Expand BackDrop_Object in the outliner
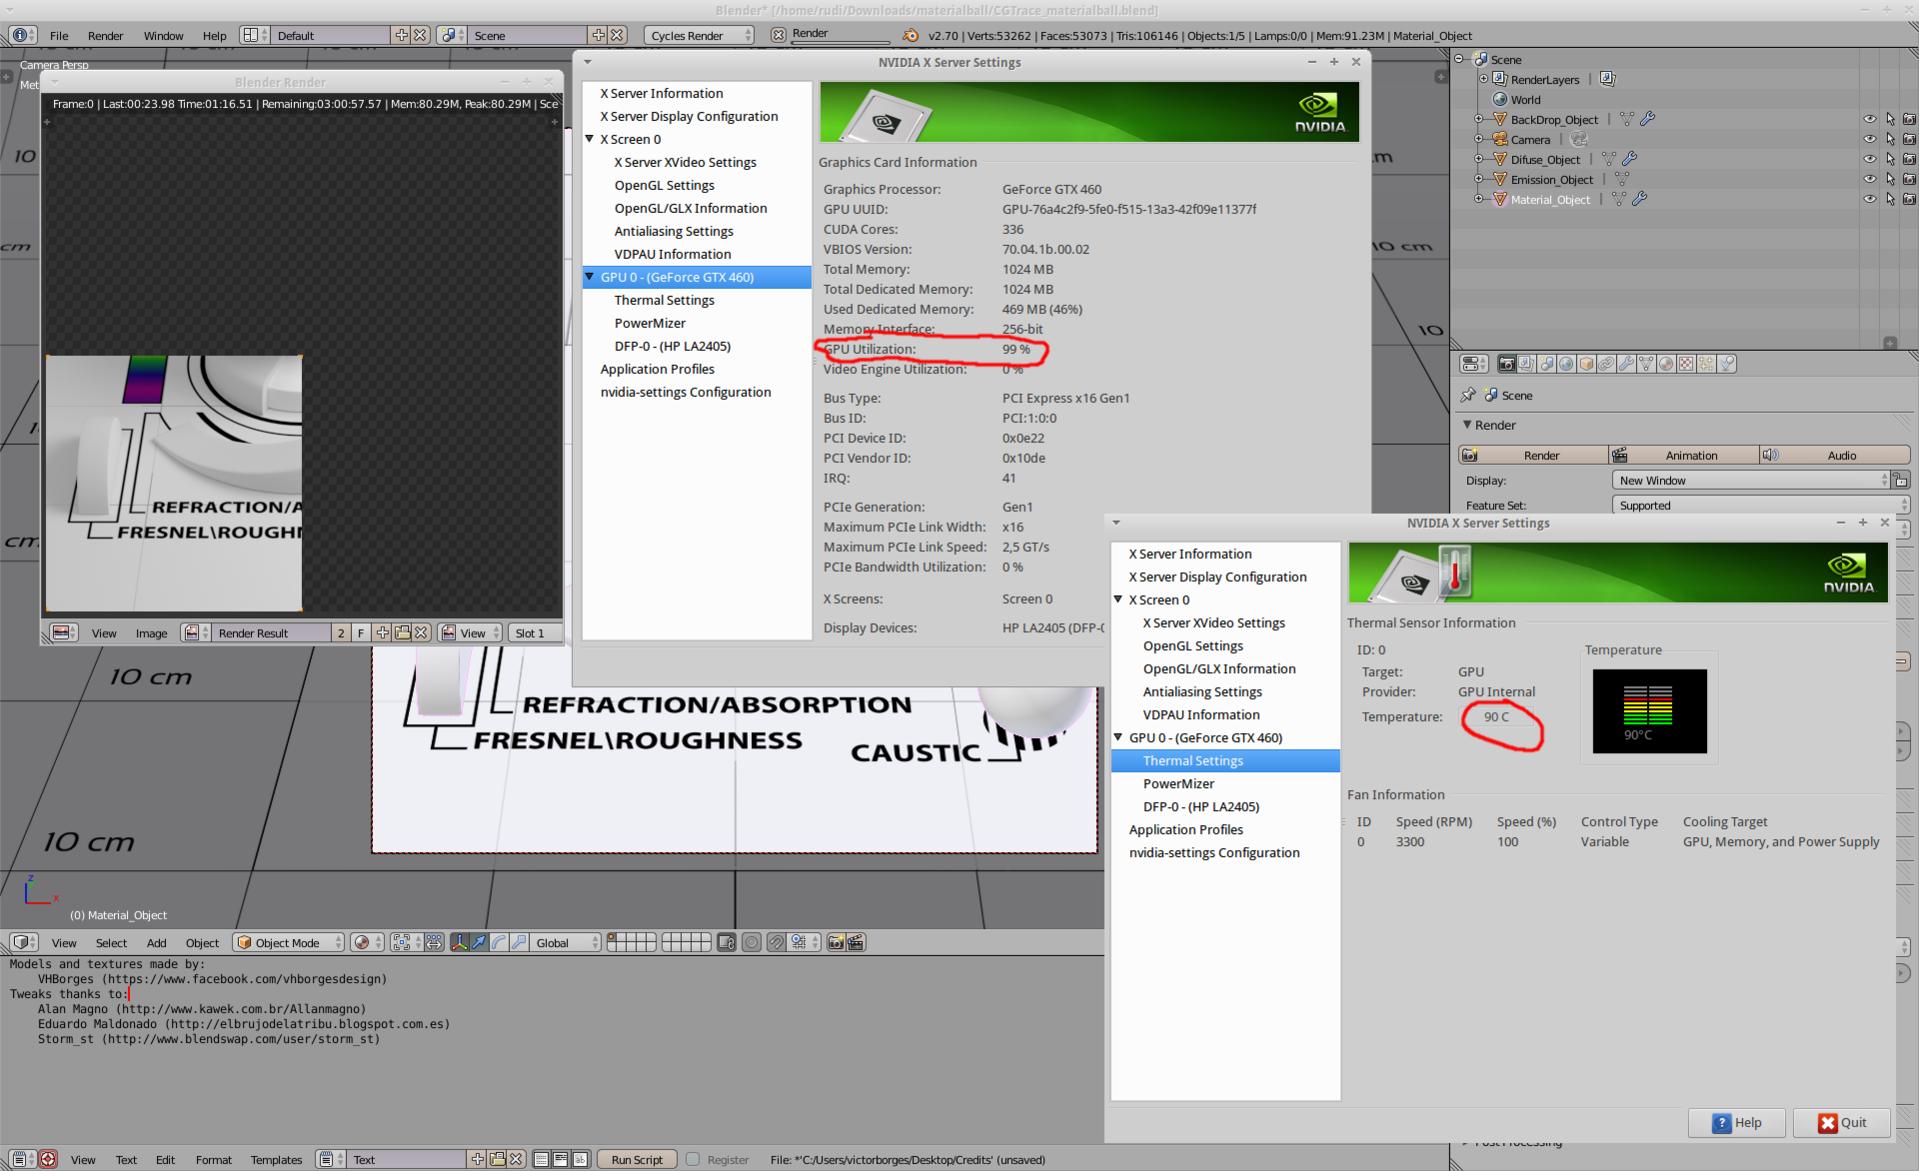Image resolution: width=1919 pixels, height=1171 pixels. click(1479, 119)
